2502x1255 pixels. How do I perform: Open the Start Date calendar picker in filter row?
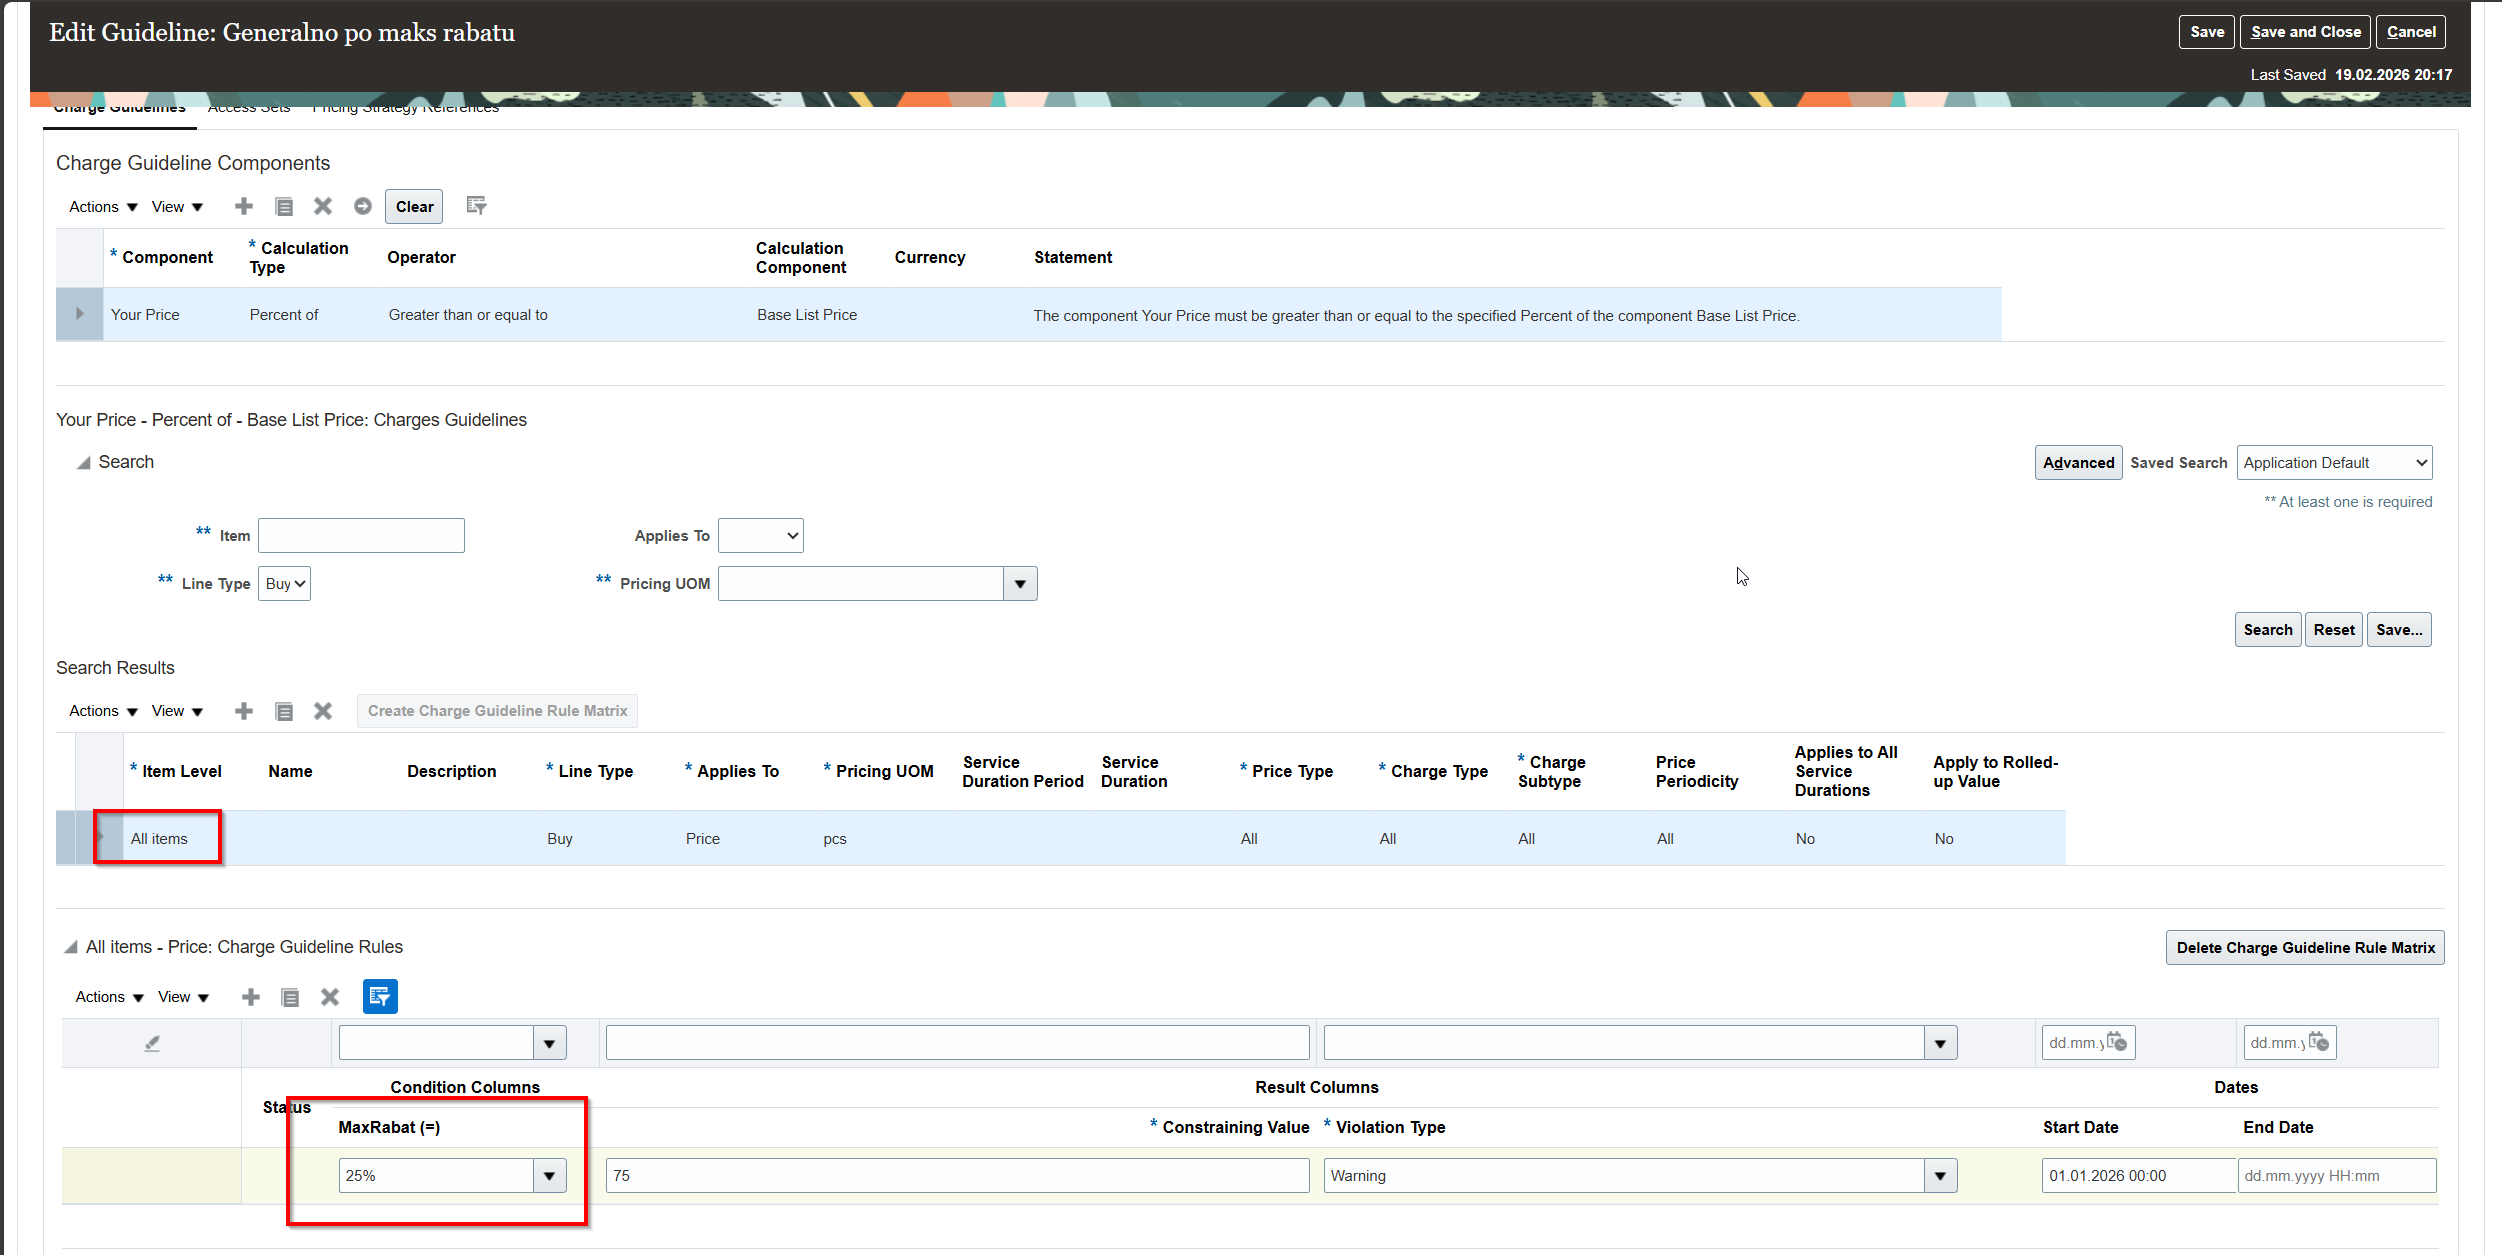pyautogui.click(x=2116, y=1042)
